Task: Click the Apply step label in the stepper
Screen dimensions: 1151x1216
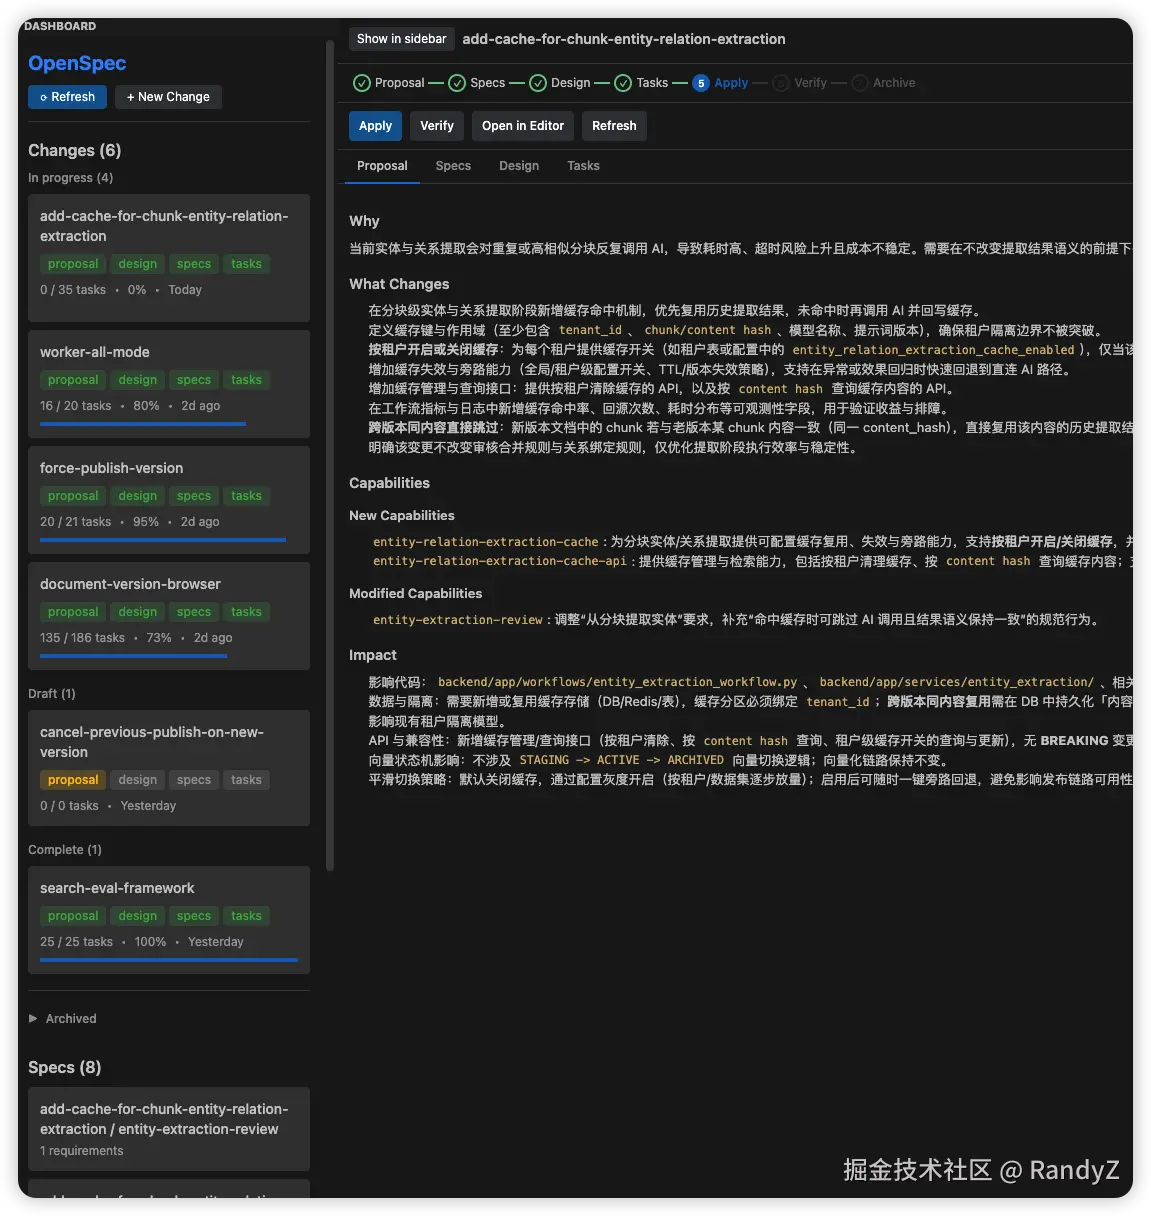Action: point(731,83)
